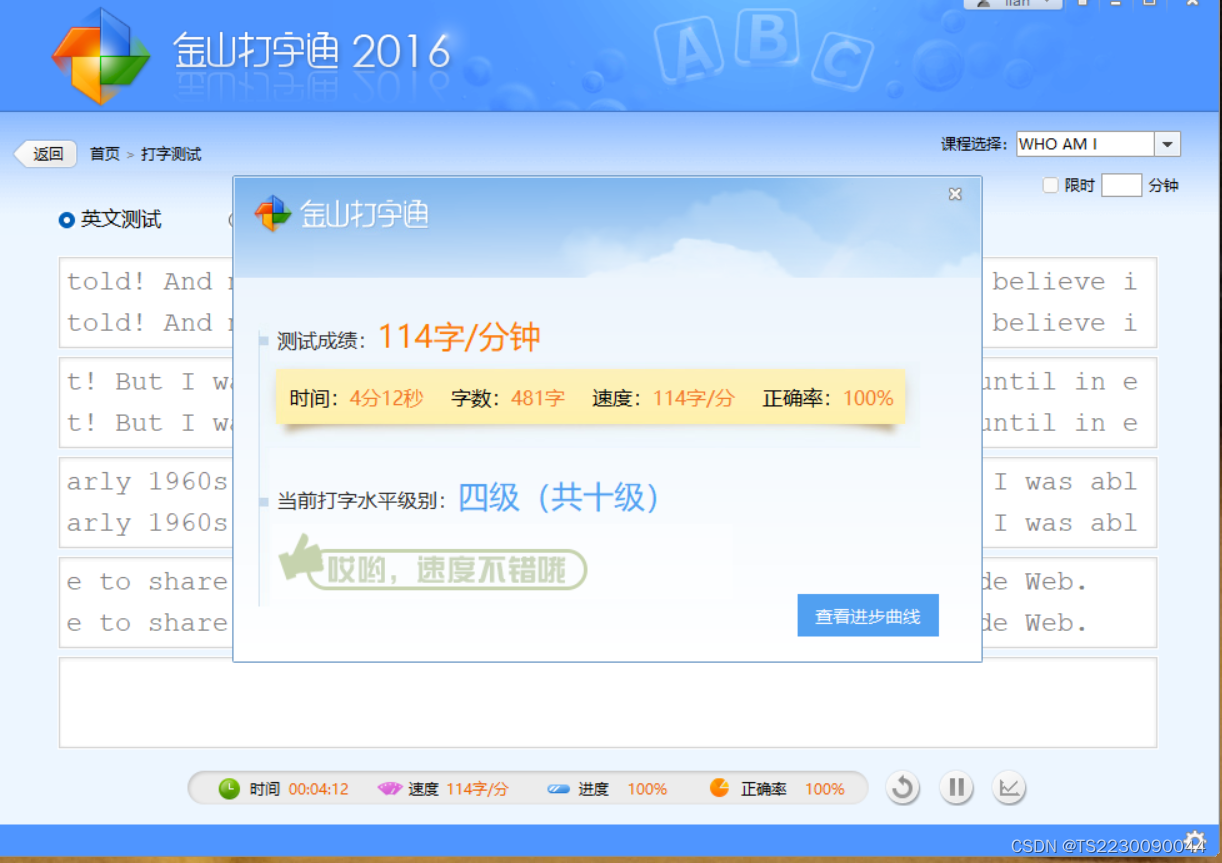
Task: Open the 课程选择 WHO AM I dropdown
Action: tap(1167, 144)
